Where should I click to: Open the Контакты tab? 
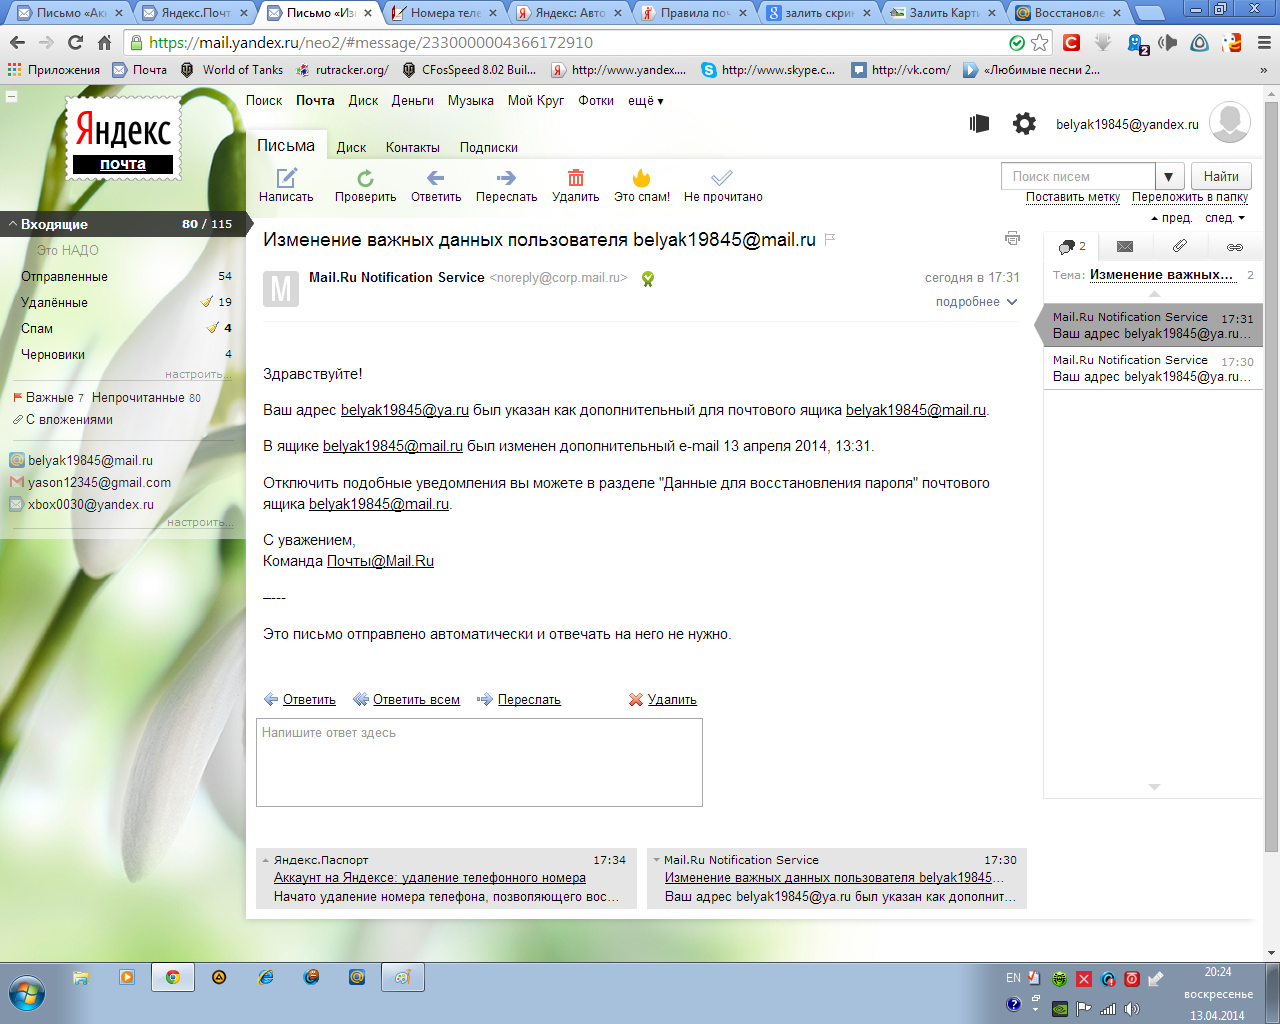pyautogui.click(x=413, y=147)
